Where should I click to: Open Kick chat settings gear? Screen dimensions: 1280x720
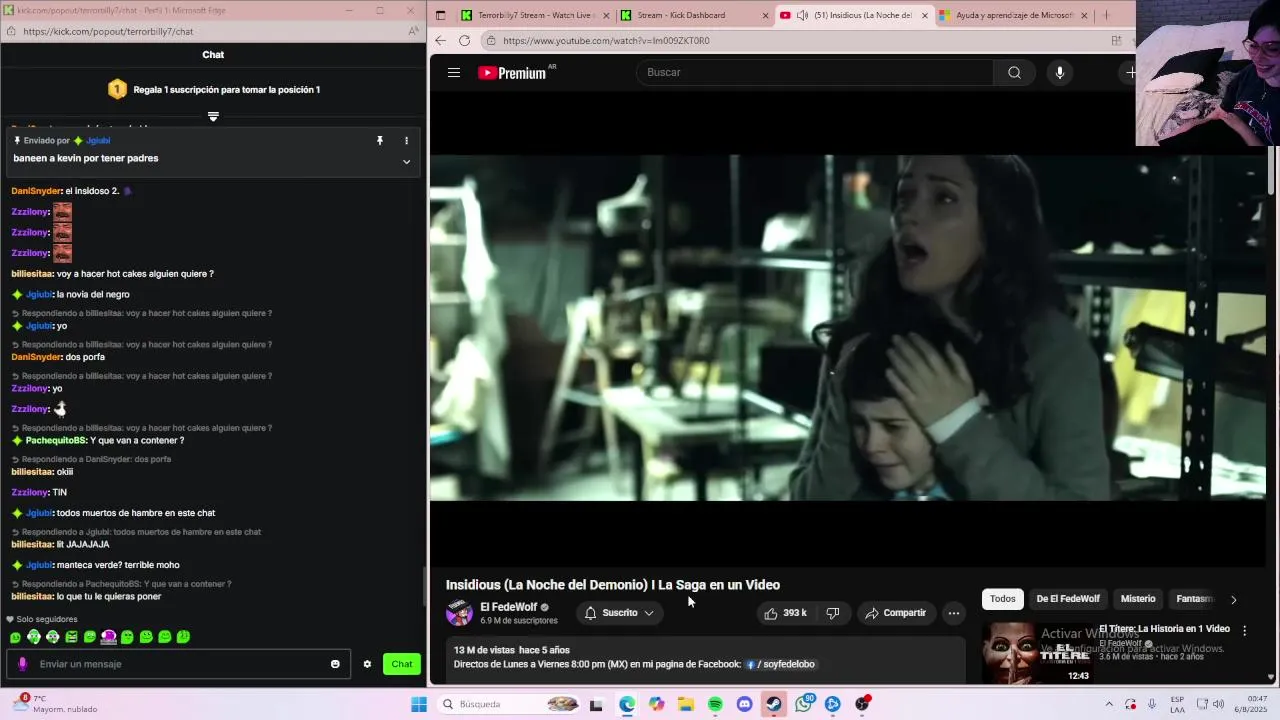367,664
